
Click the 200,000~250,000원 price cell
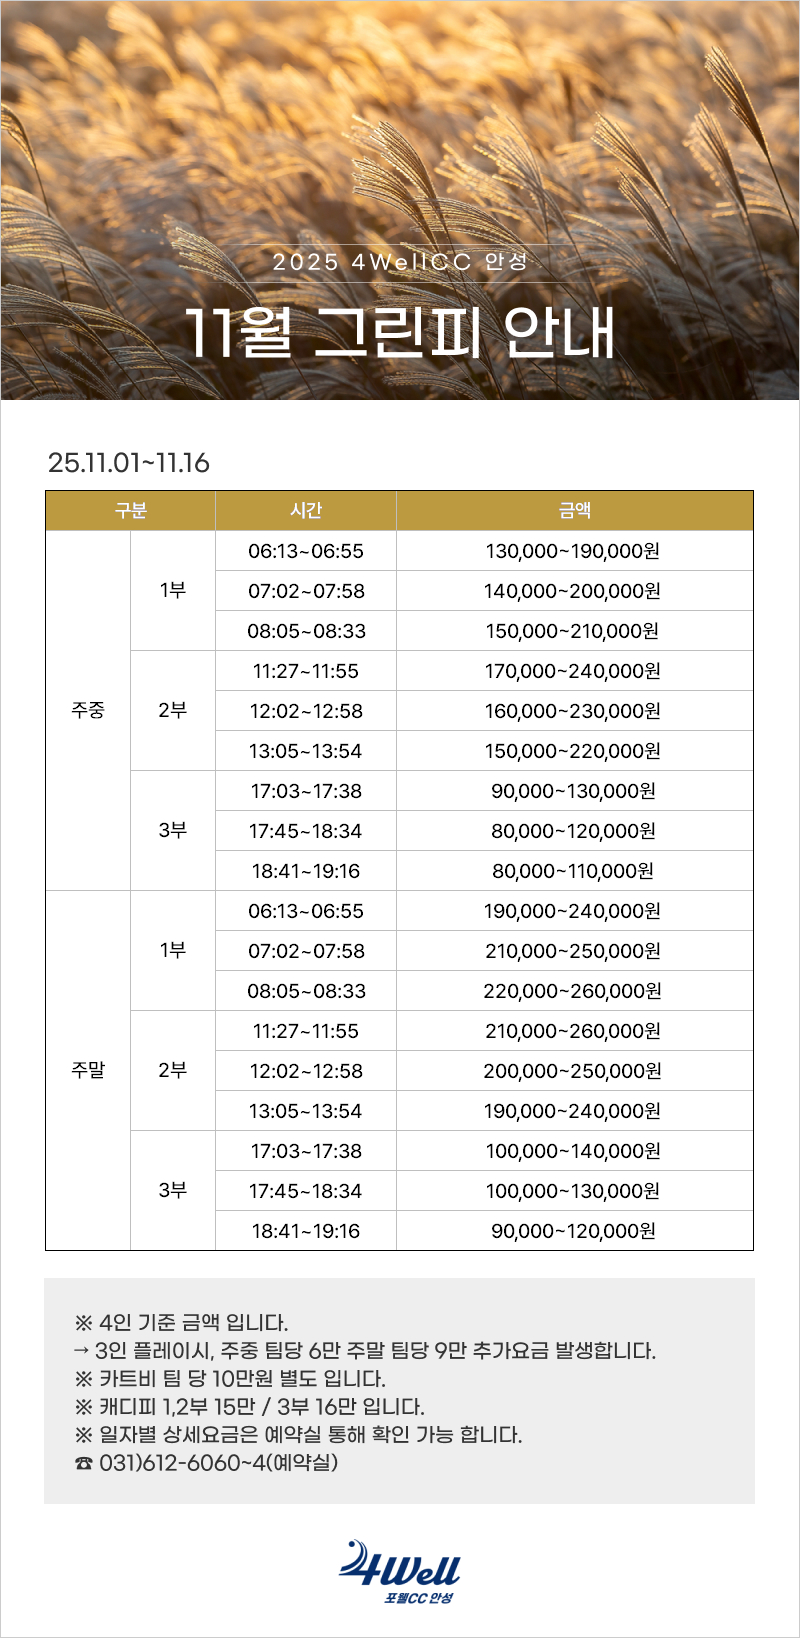(x=573, y=1071)
